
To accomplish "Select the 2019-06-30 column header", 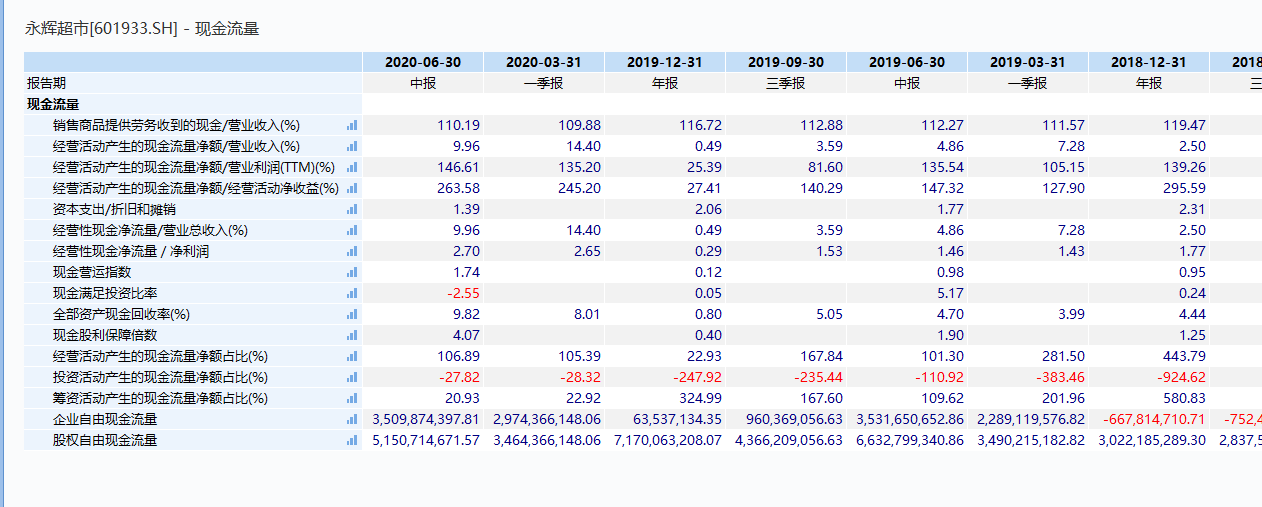I will point(907,62).
